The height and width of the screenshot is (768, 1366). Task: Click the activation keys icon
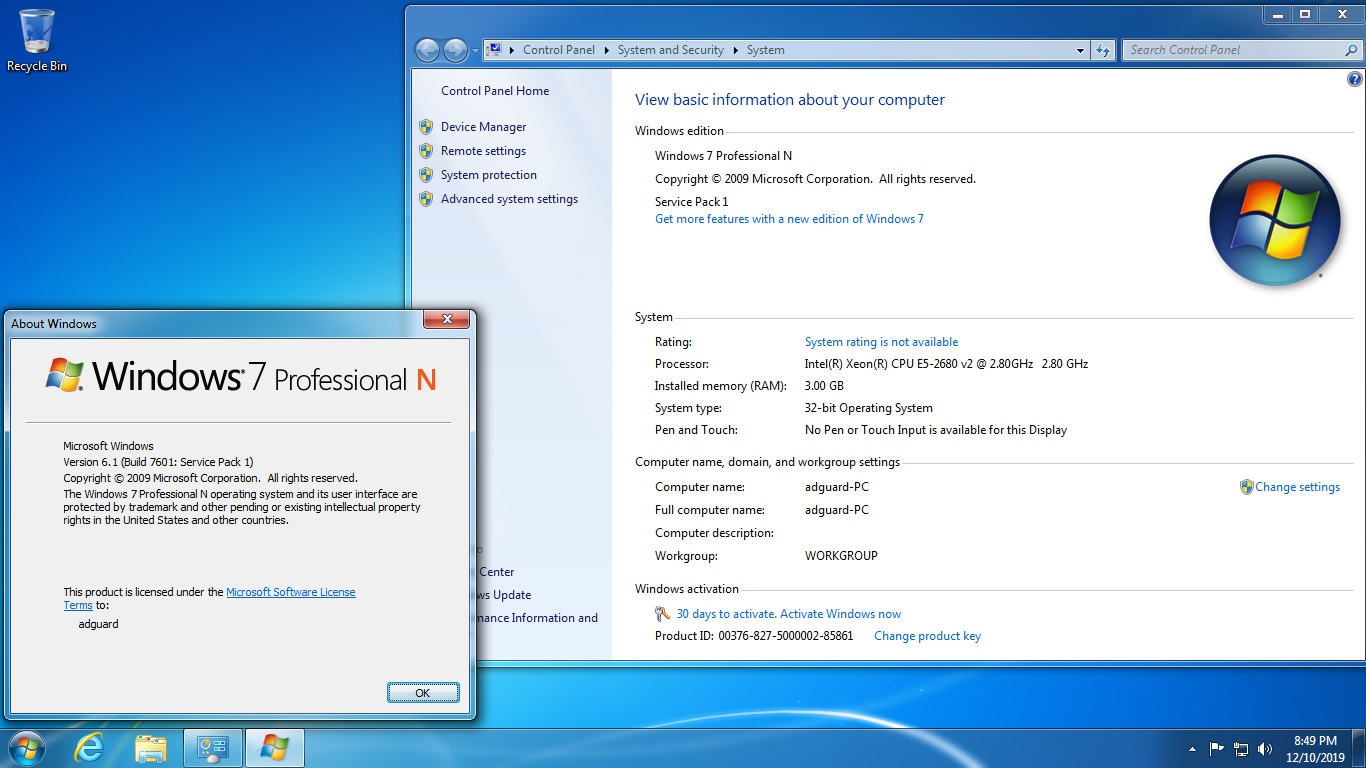(x=662, y=614)
